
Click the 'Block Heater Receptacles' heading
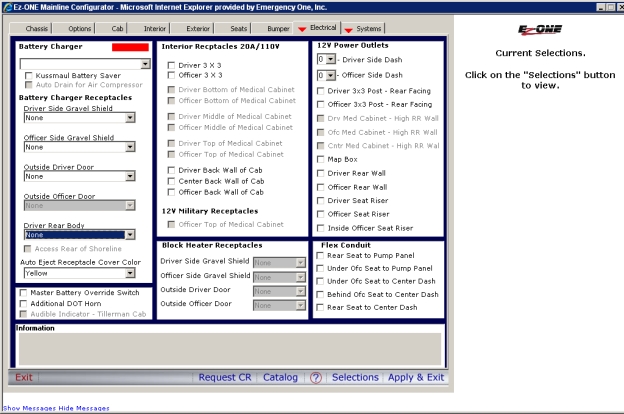coord(212,245)
